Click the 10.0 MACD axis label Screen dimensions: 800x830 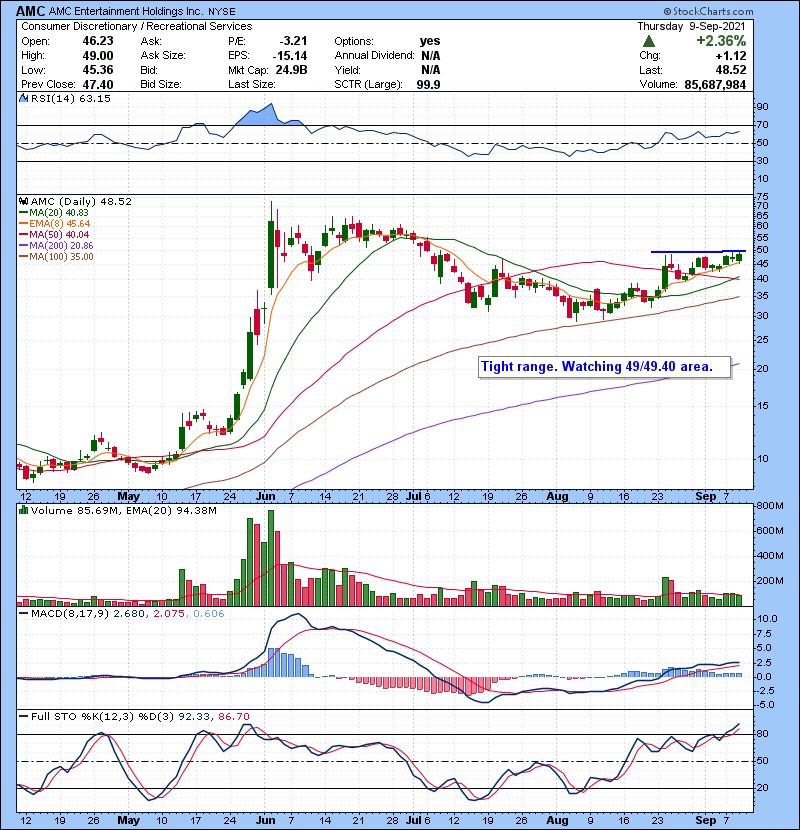click(768, 619)
